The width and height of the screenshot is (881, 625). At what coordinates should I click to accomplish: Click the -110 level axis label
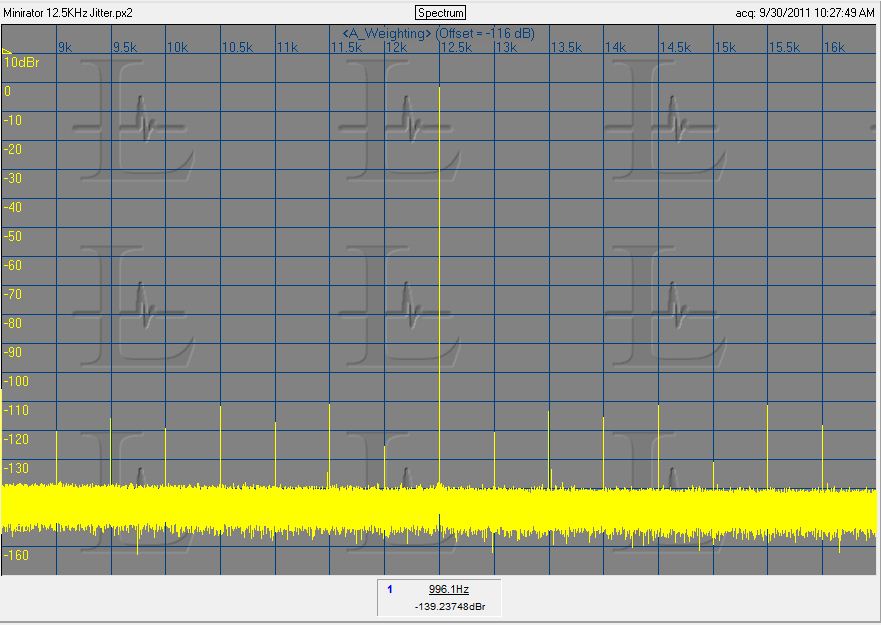(16, 410)
